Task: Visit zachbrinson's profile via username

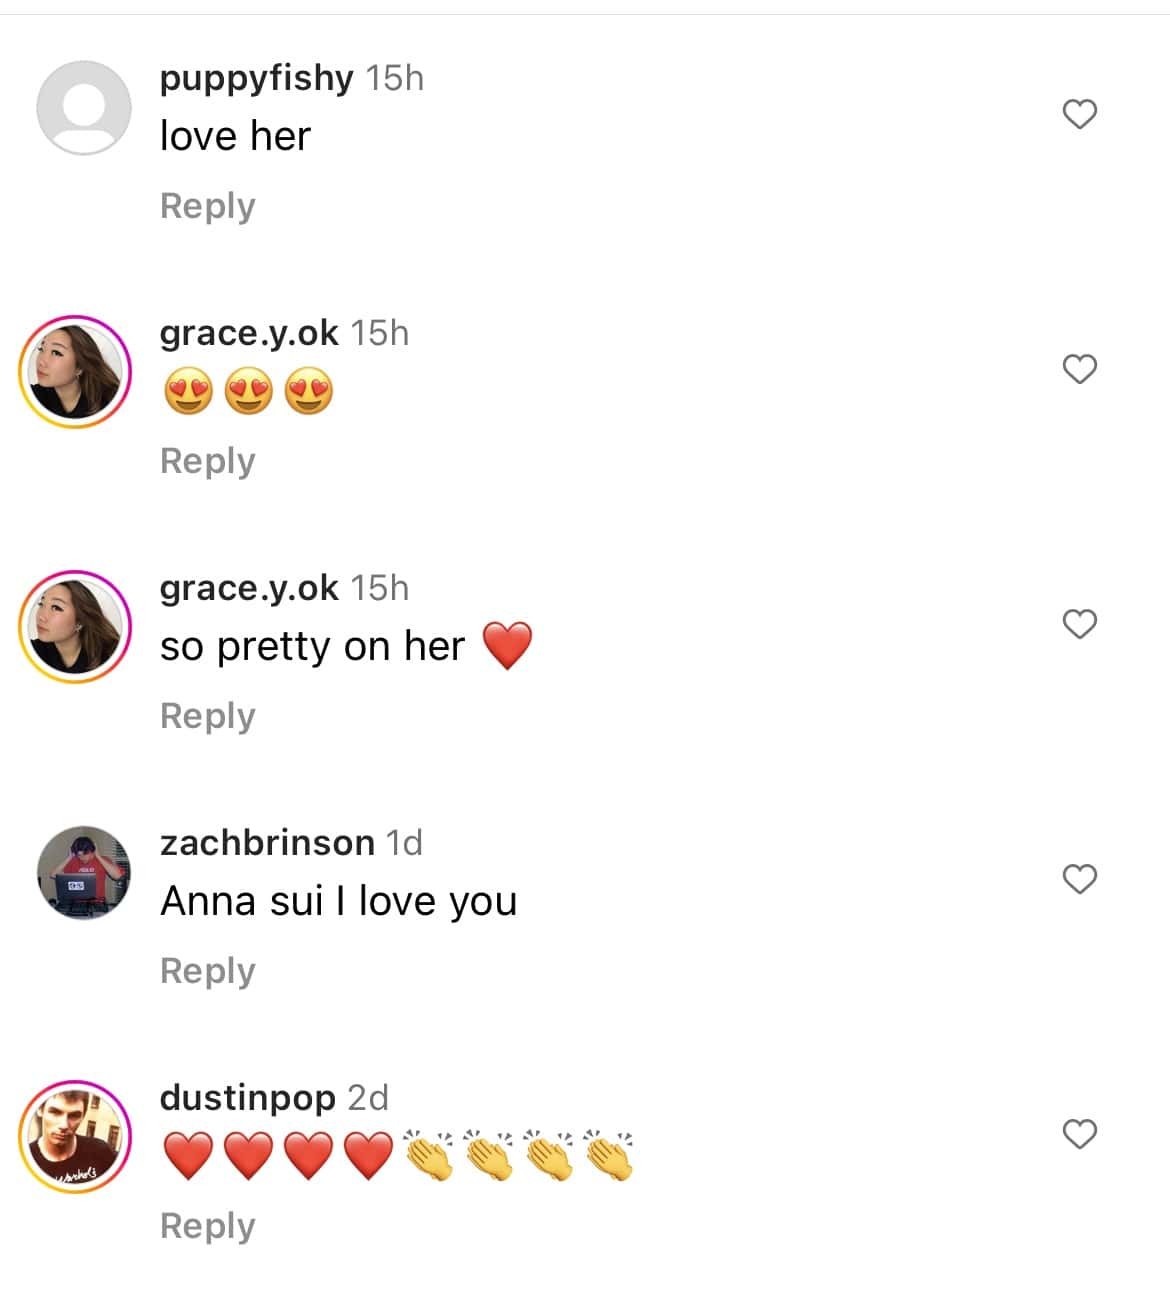Action: [x=267, y=843]
